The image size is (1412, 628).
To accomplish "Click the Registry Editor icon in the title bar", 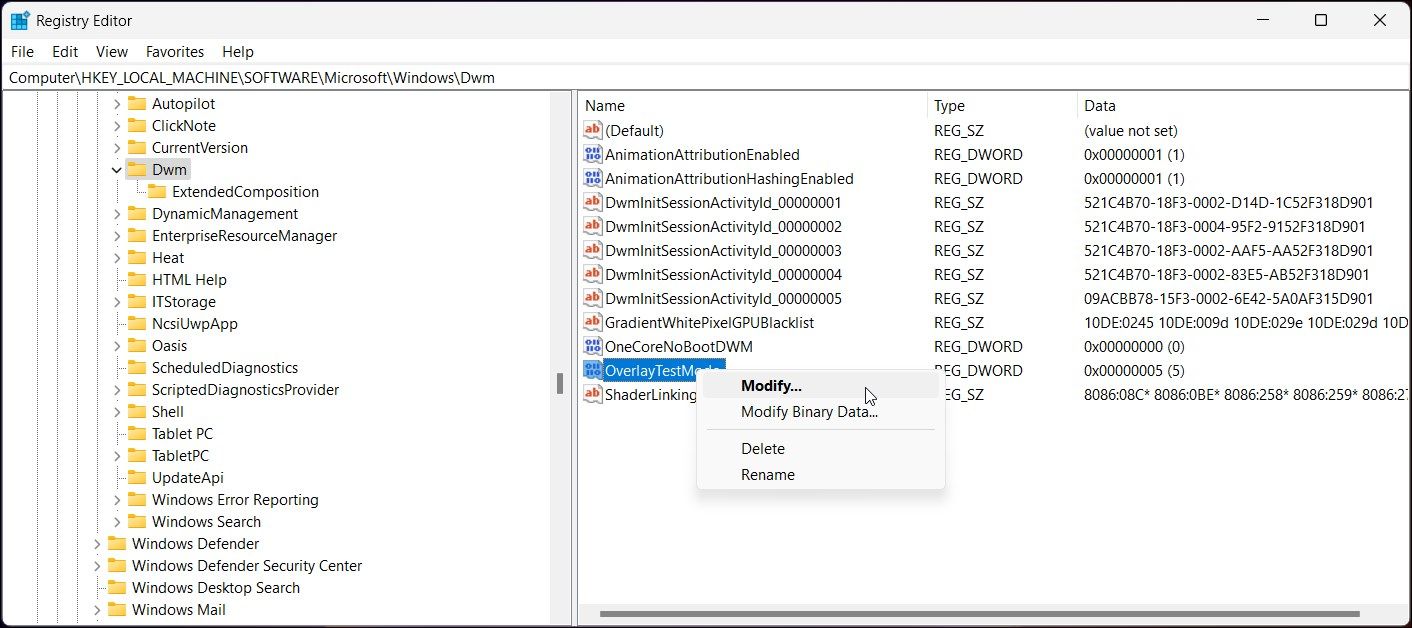I will click(x=21, y=19).
